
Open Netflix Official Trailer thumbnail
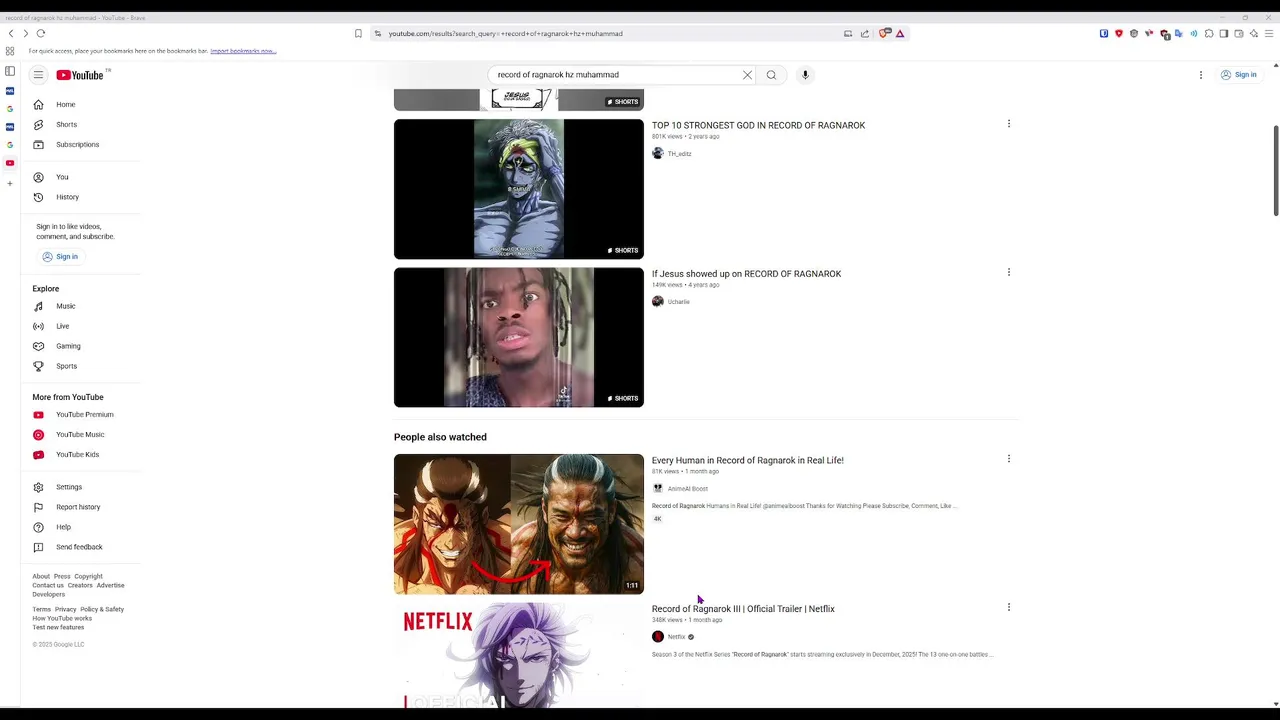point(519,655)
